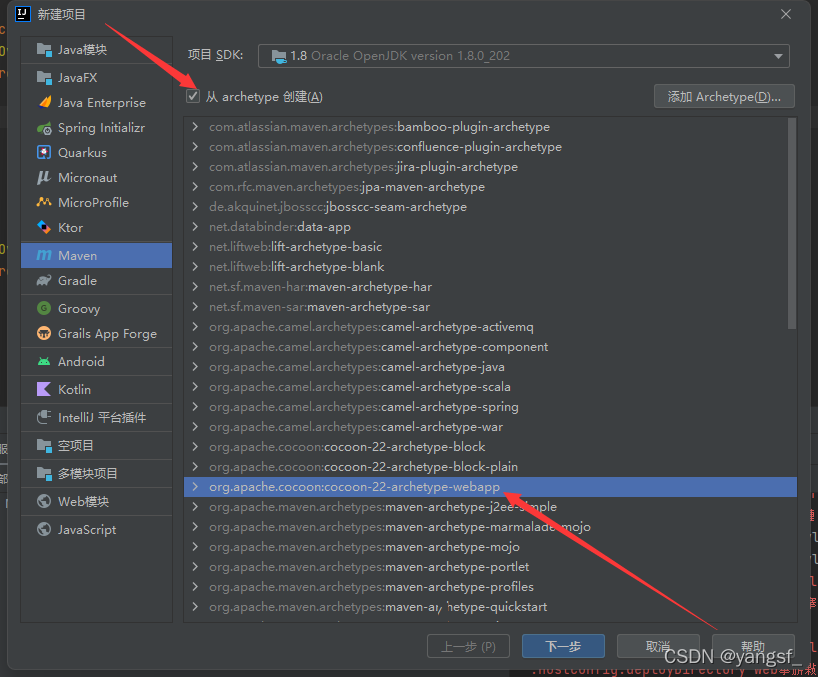Expand camel-archetype-activemq entry
This screenshot has height=677, width=818.
[195, 327]
